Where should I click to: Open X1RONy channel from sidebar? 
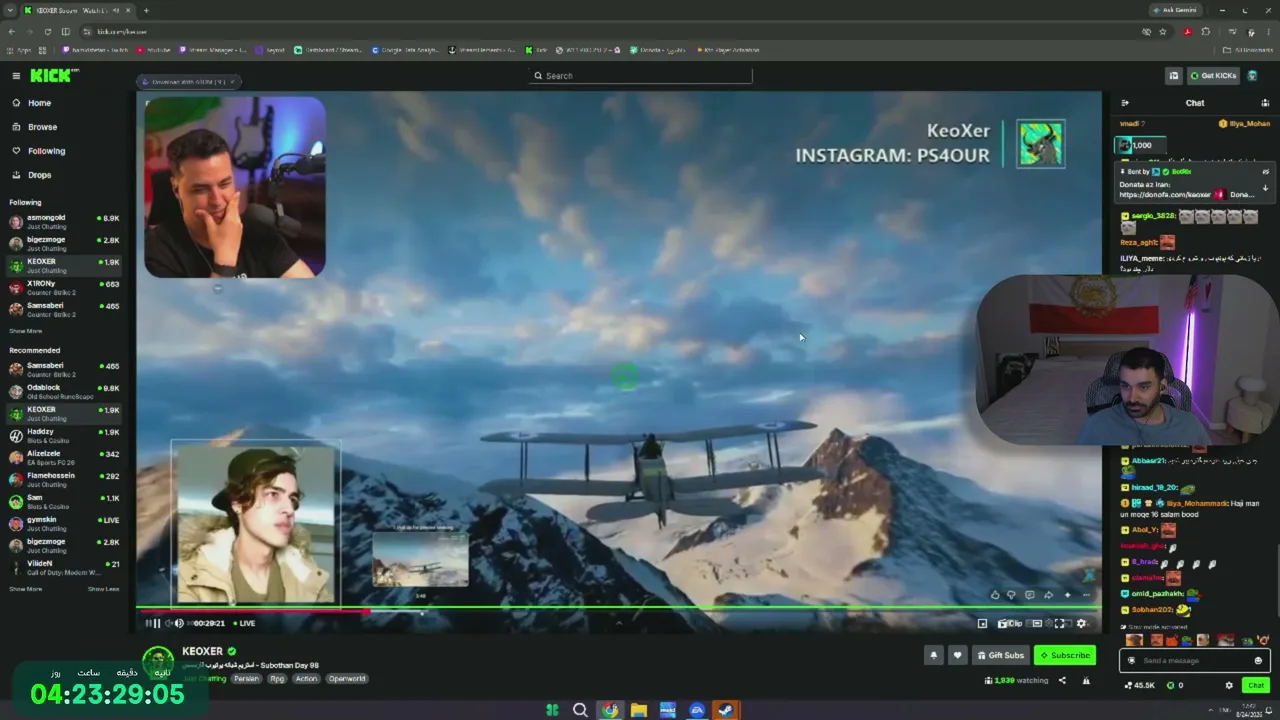tap(64, 287)
